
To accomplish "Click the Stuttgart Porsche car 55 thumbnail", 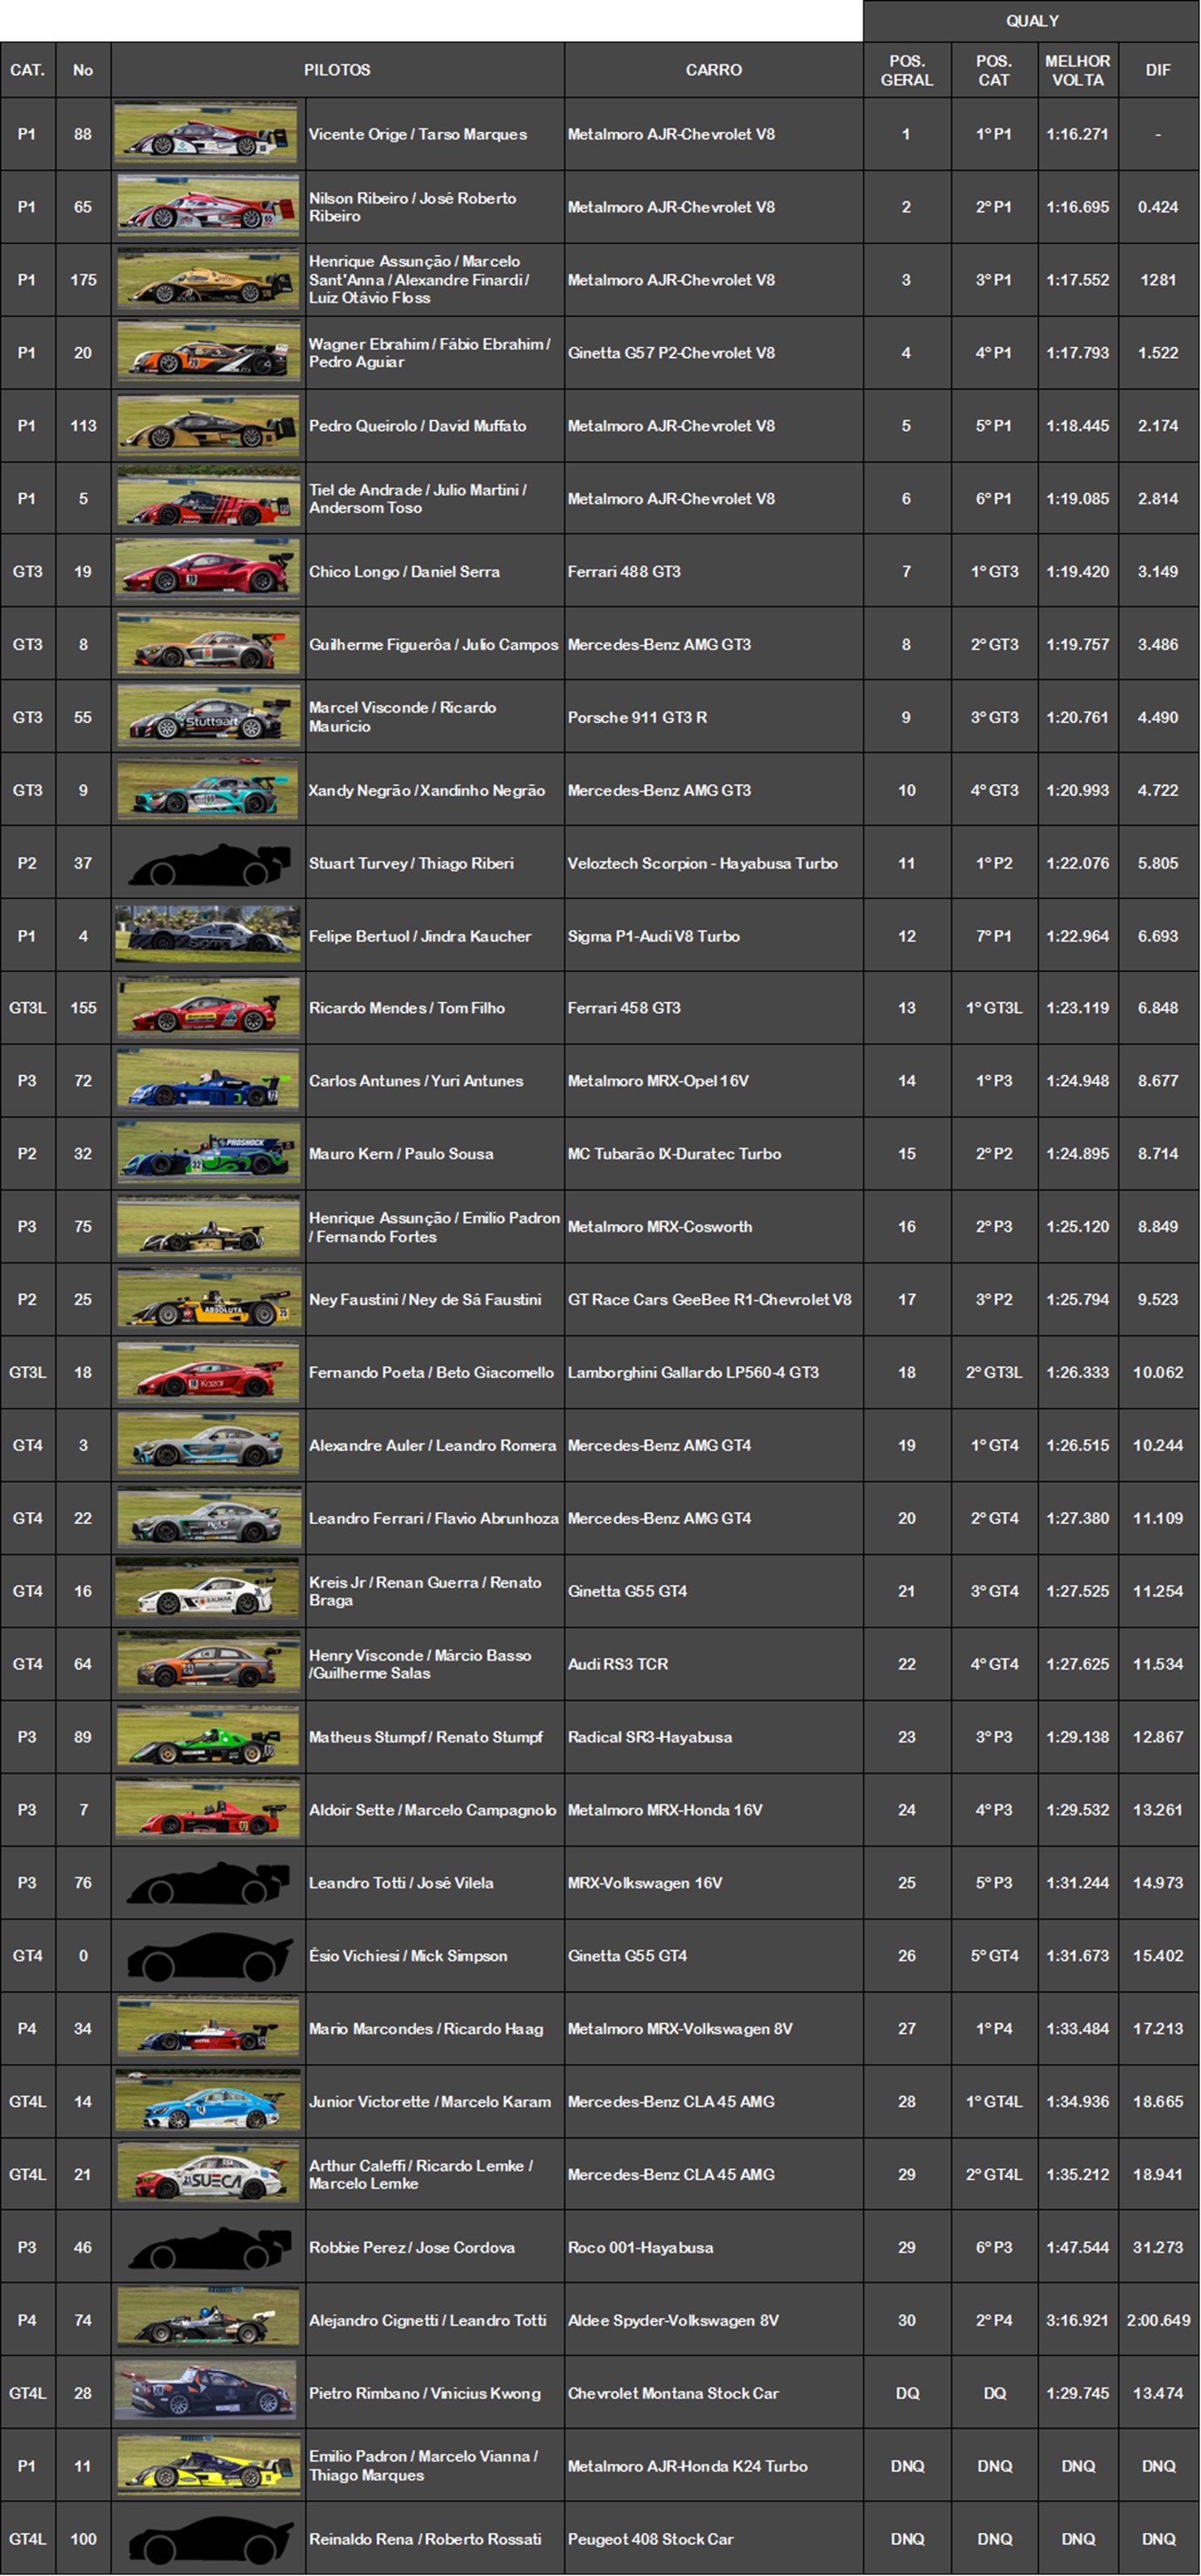I will pos(207,717).
